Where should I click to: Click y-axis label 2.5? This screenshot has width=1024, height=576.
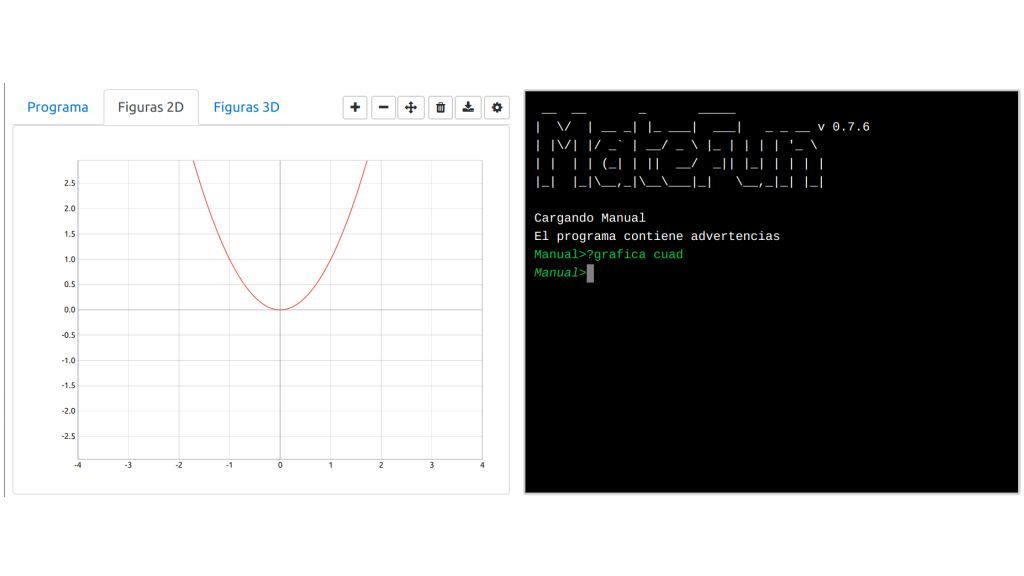70,184
